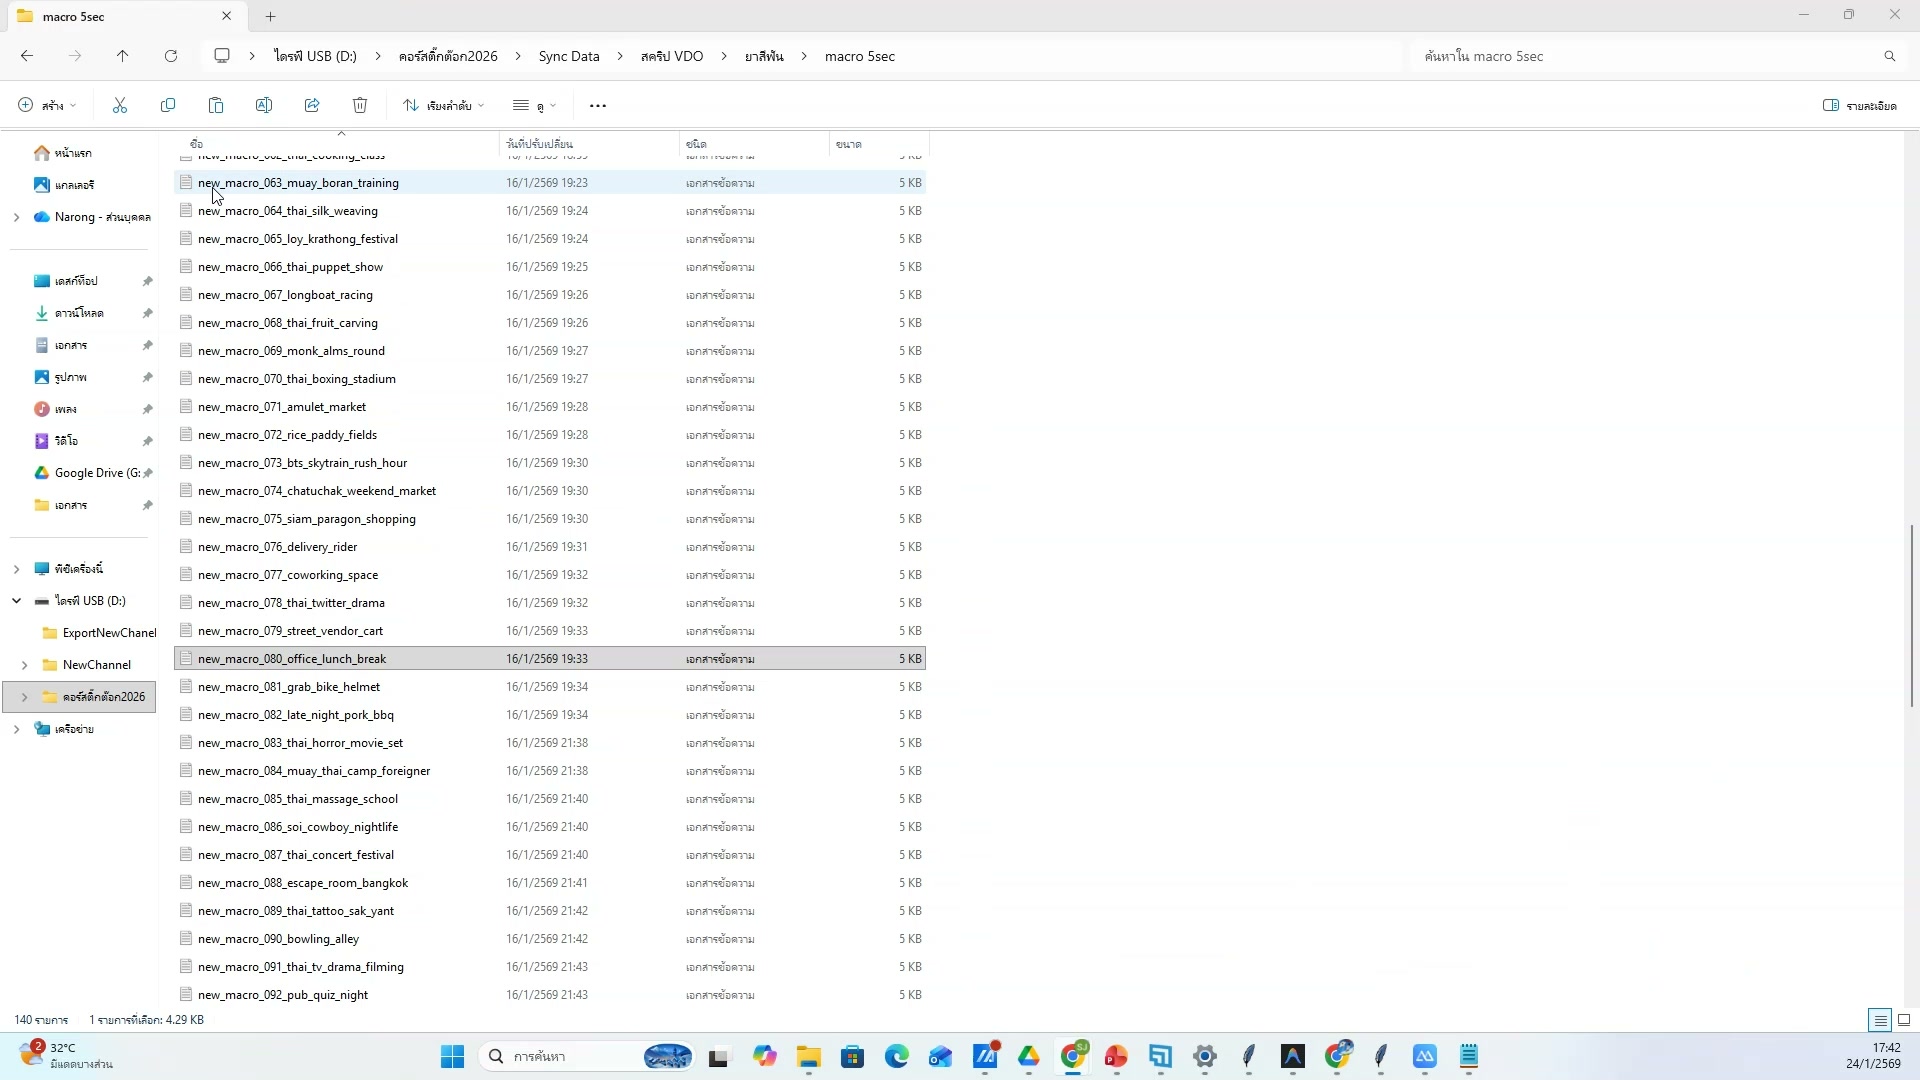Image resolution: width=1920 pixels, height=1080 pixels.
Task: Toggle the details pane button
Action: pos(1859,105)
